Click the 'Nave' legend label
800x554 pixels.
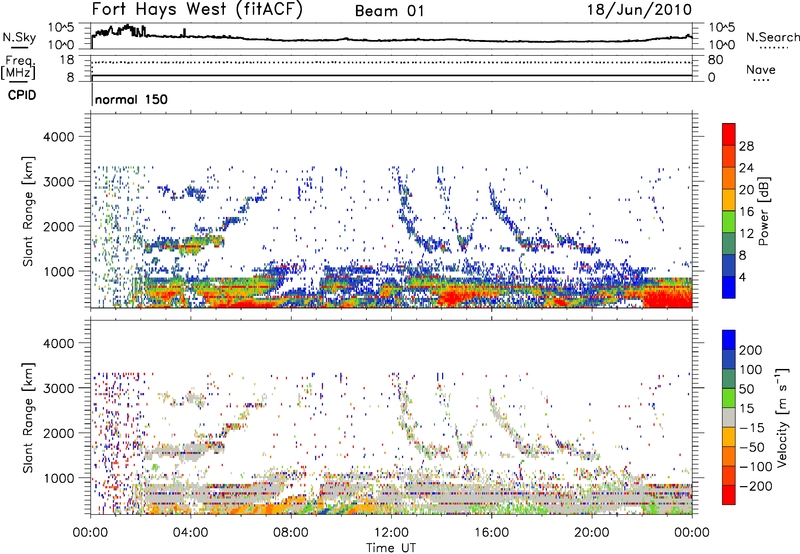point(761,69)
